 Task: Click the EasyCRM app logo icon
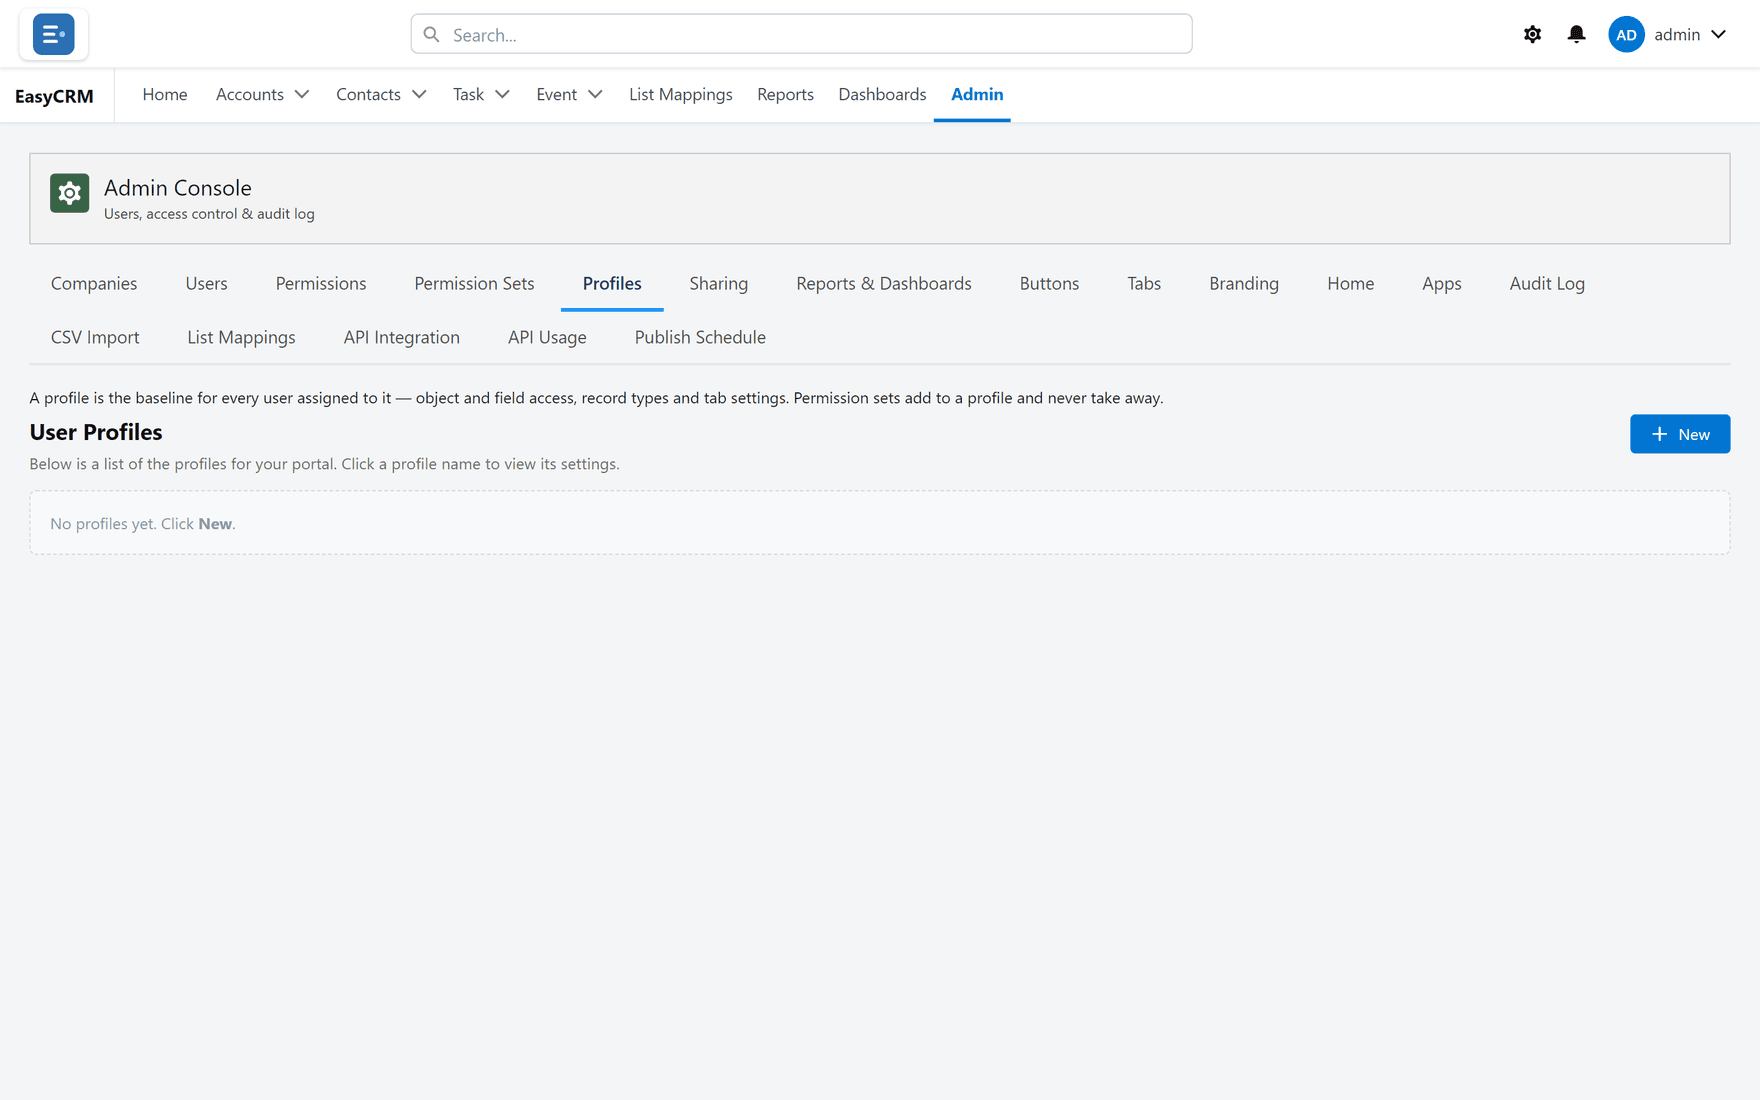click(x=53, y=34)
